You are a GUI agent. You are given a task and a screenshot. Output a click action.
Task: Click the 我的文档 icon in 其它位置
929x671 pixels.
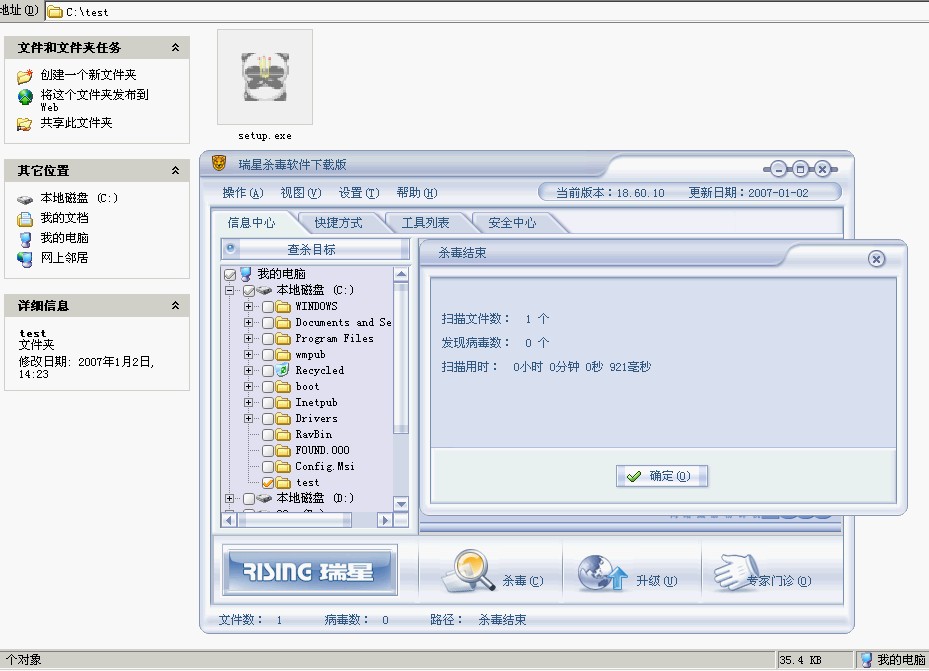pyautogui.click(x=25, y=219)
